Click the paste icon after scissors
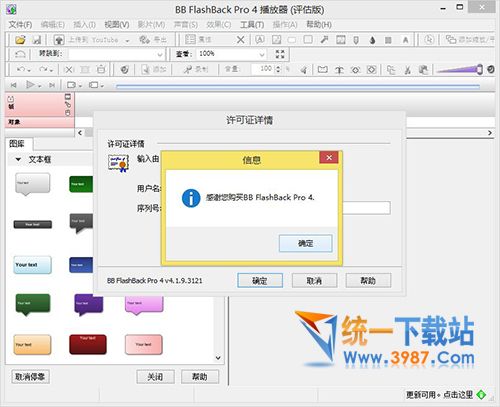The image size is (500, 407). click(423, 70)
